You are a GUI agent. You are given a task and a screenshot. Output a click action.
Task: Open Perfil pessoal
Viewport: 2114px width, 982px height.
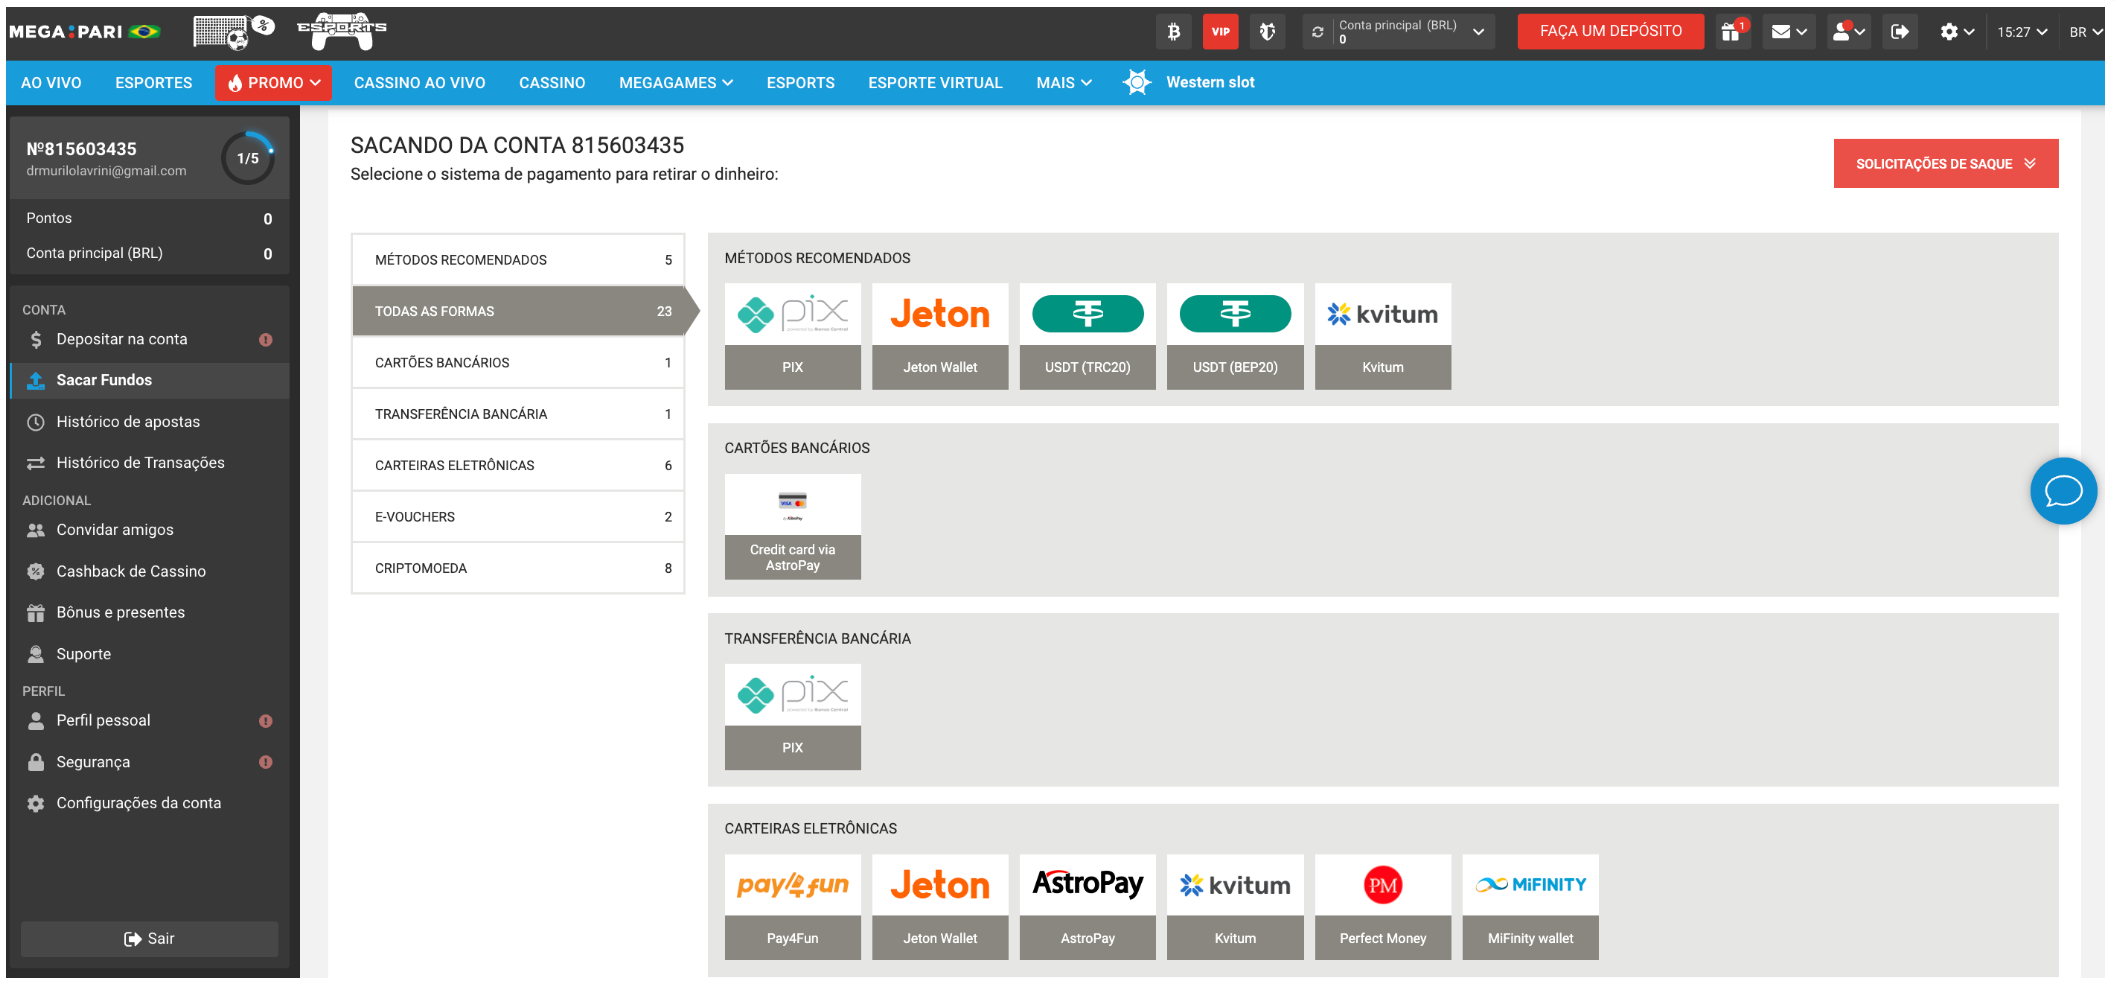pos(149,720)
